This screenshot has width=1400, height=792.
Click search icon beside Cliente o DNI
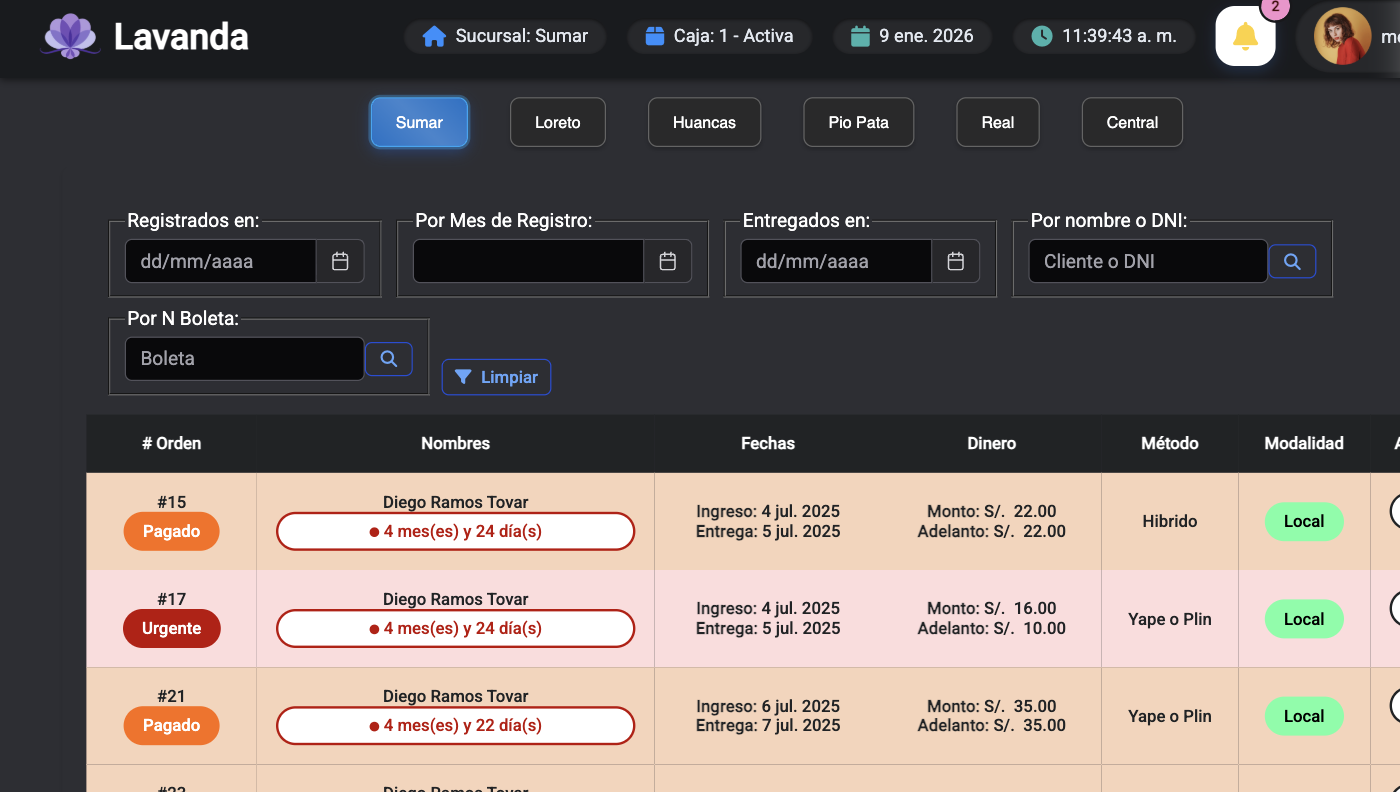[1292, 261]
